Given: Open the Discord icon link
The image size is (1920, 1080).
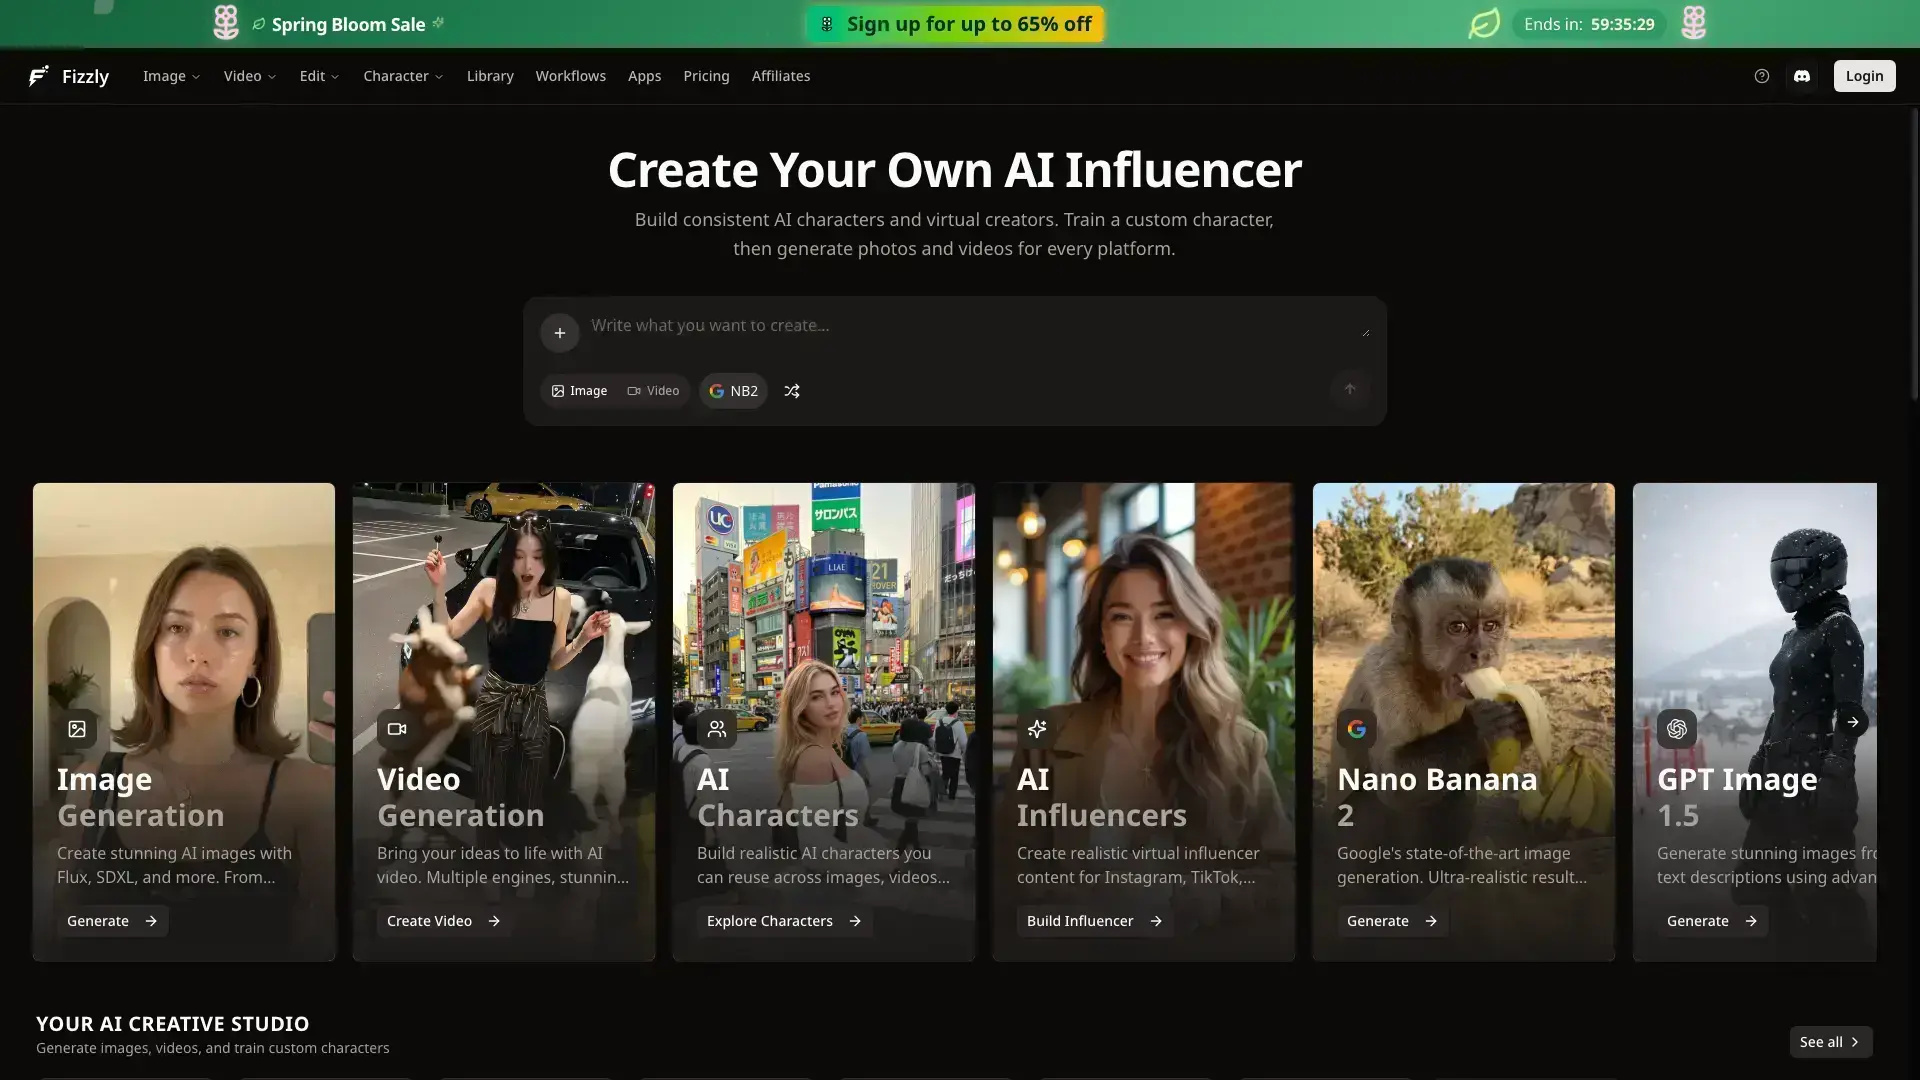Looking at the screenshot, I should tap(1802, 76).
